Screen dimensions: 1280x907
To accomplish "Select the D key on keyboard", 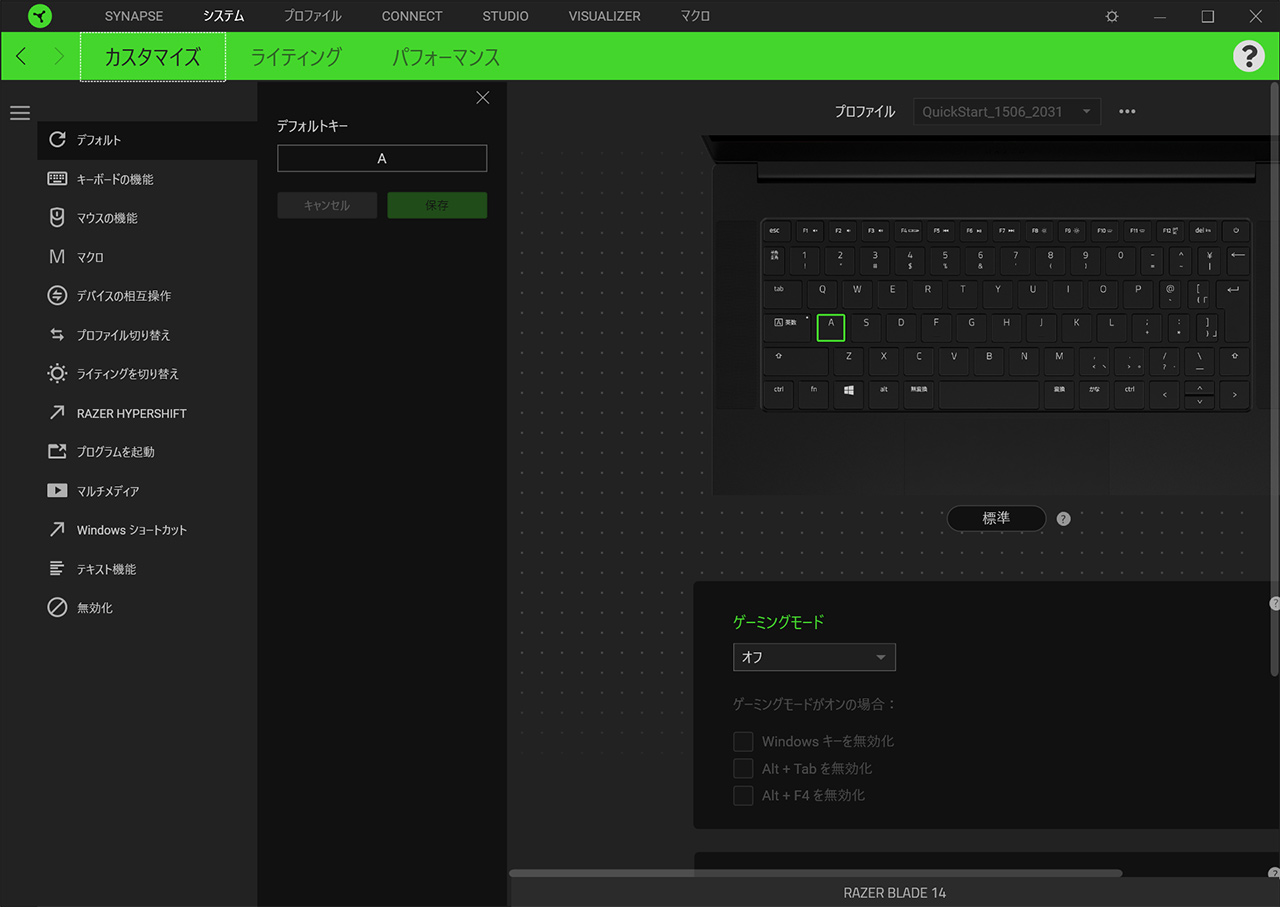I will point(901,327).
